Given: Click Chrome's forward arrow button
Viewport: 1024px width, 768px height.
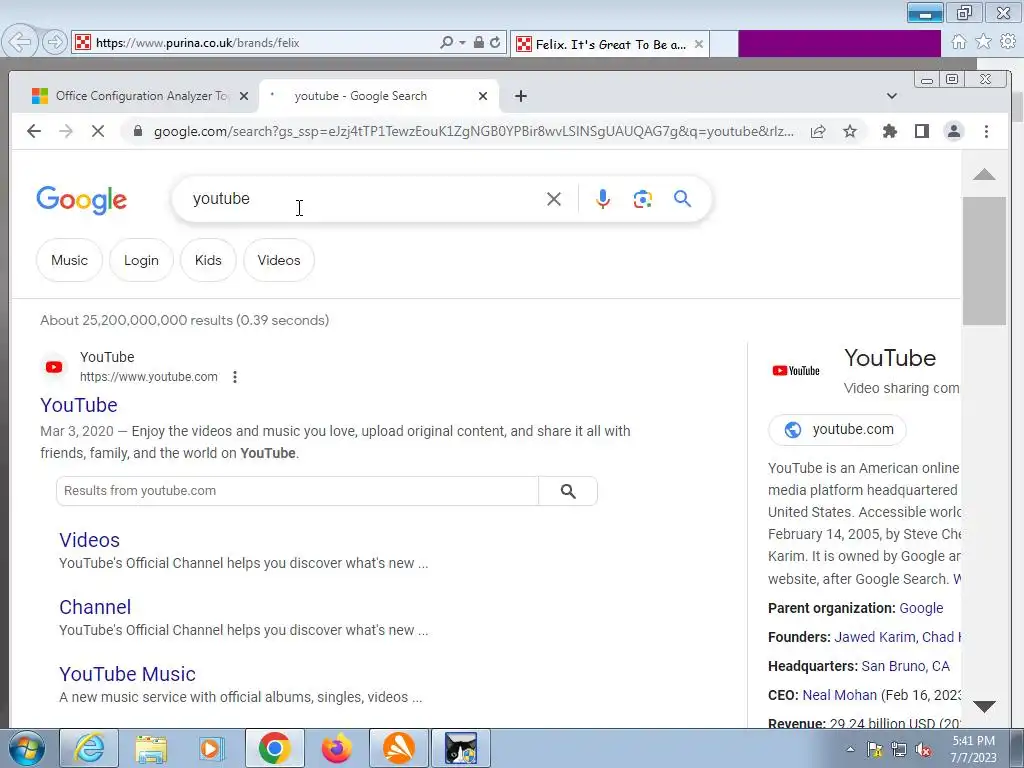Looking at the screenshot, I should point(66,131).
